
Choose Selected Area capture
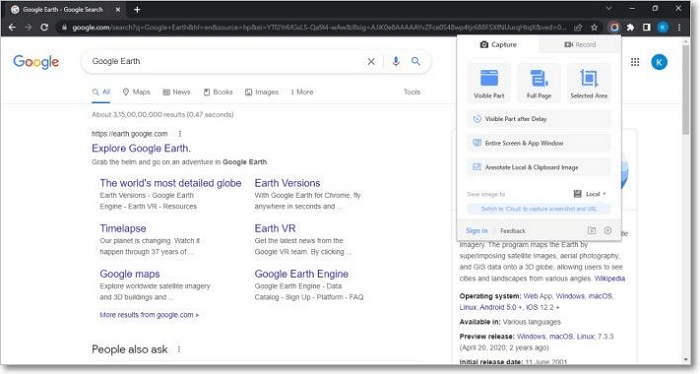pos(589,83)
